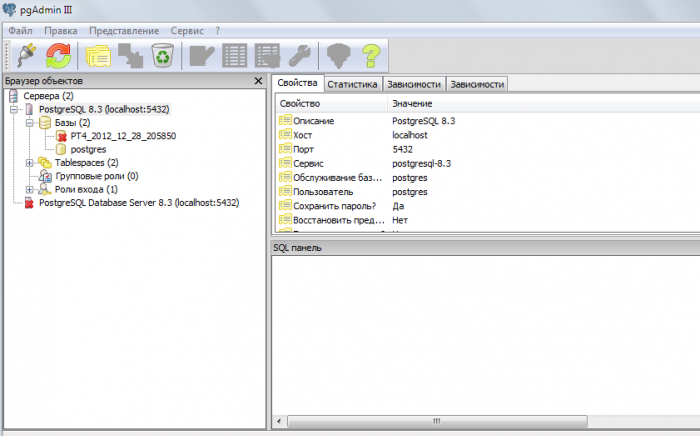Click the Сохранить пароль? property label
Viewport: 700px width, 436px height.
pyautogui.click(x=334, y=206)
